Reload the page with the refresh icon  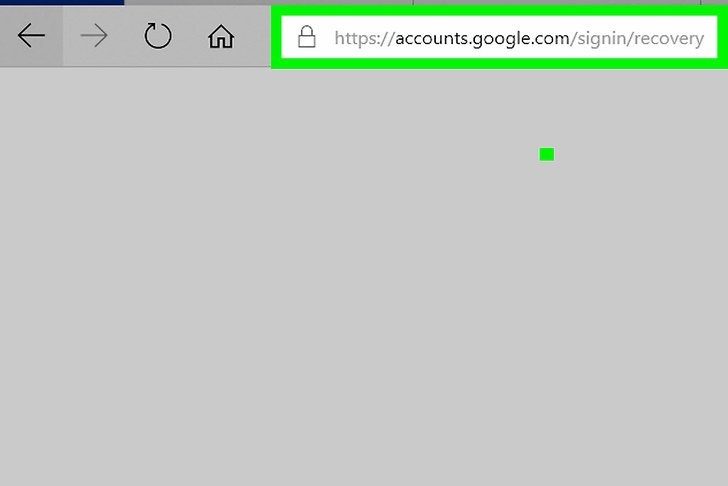[158, 36]
